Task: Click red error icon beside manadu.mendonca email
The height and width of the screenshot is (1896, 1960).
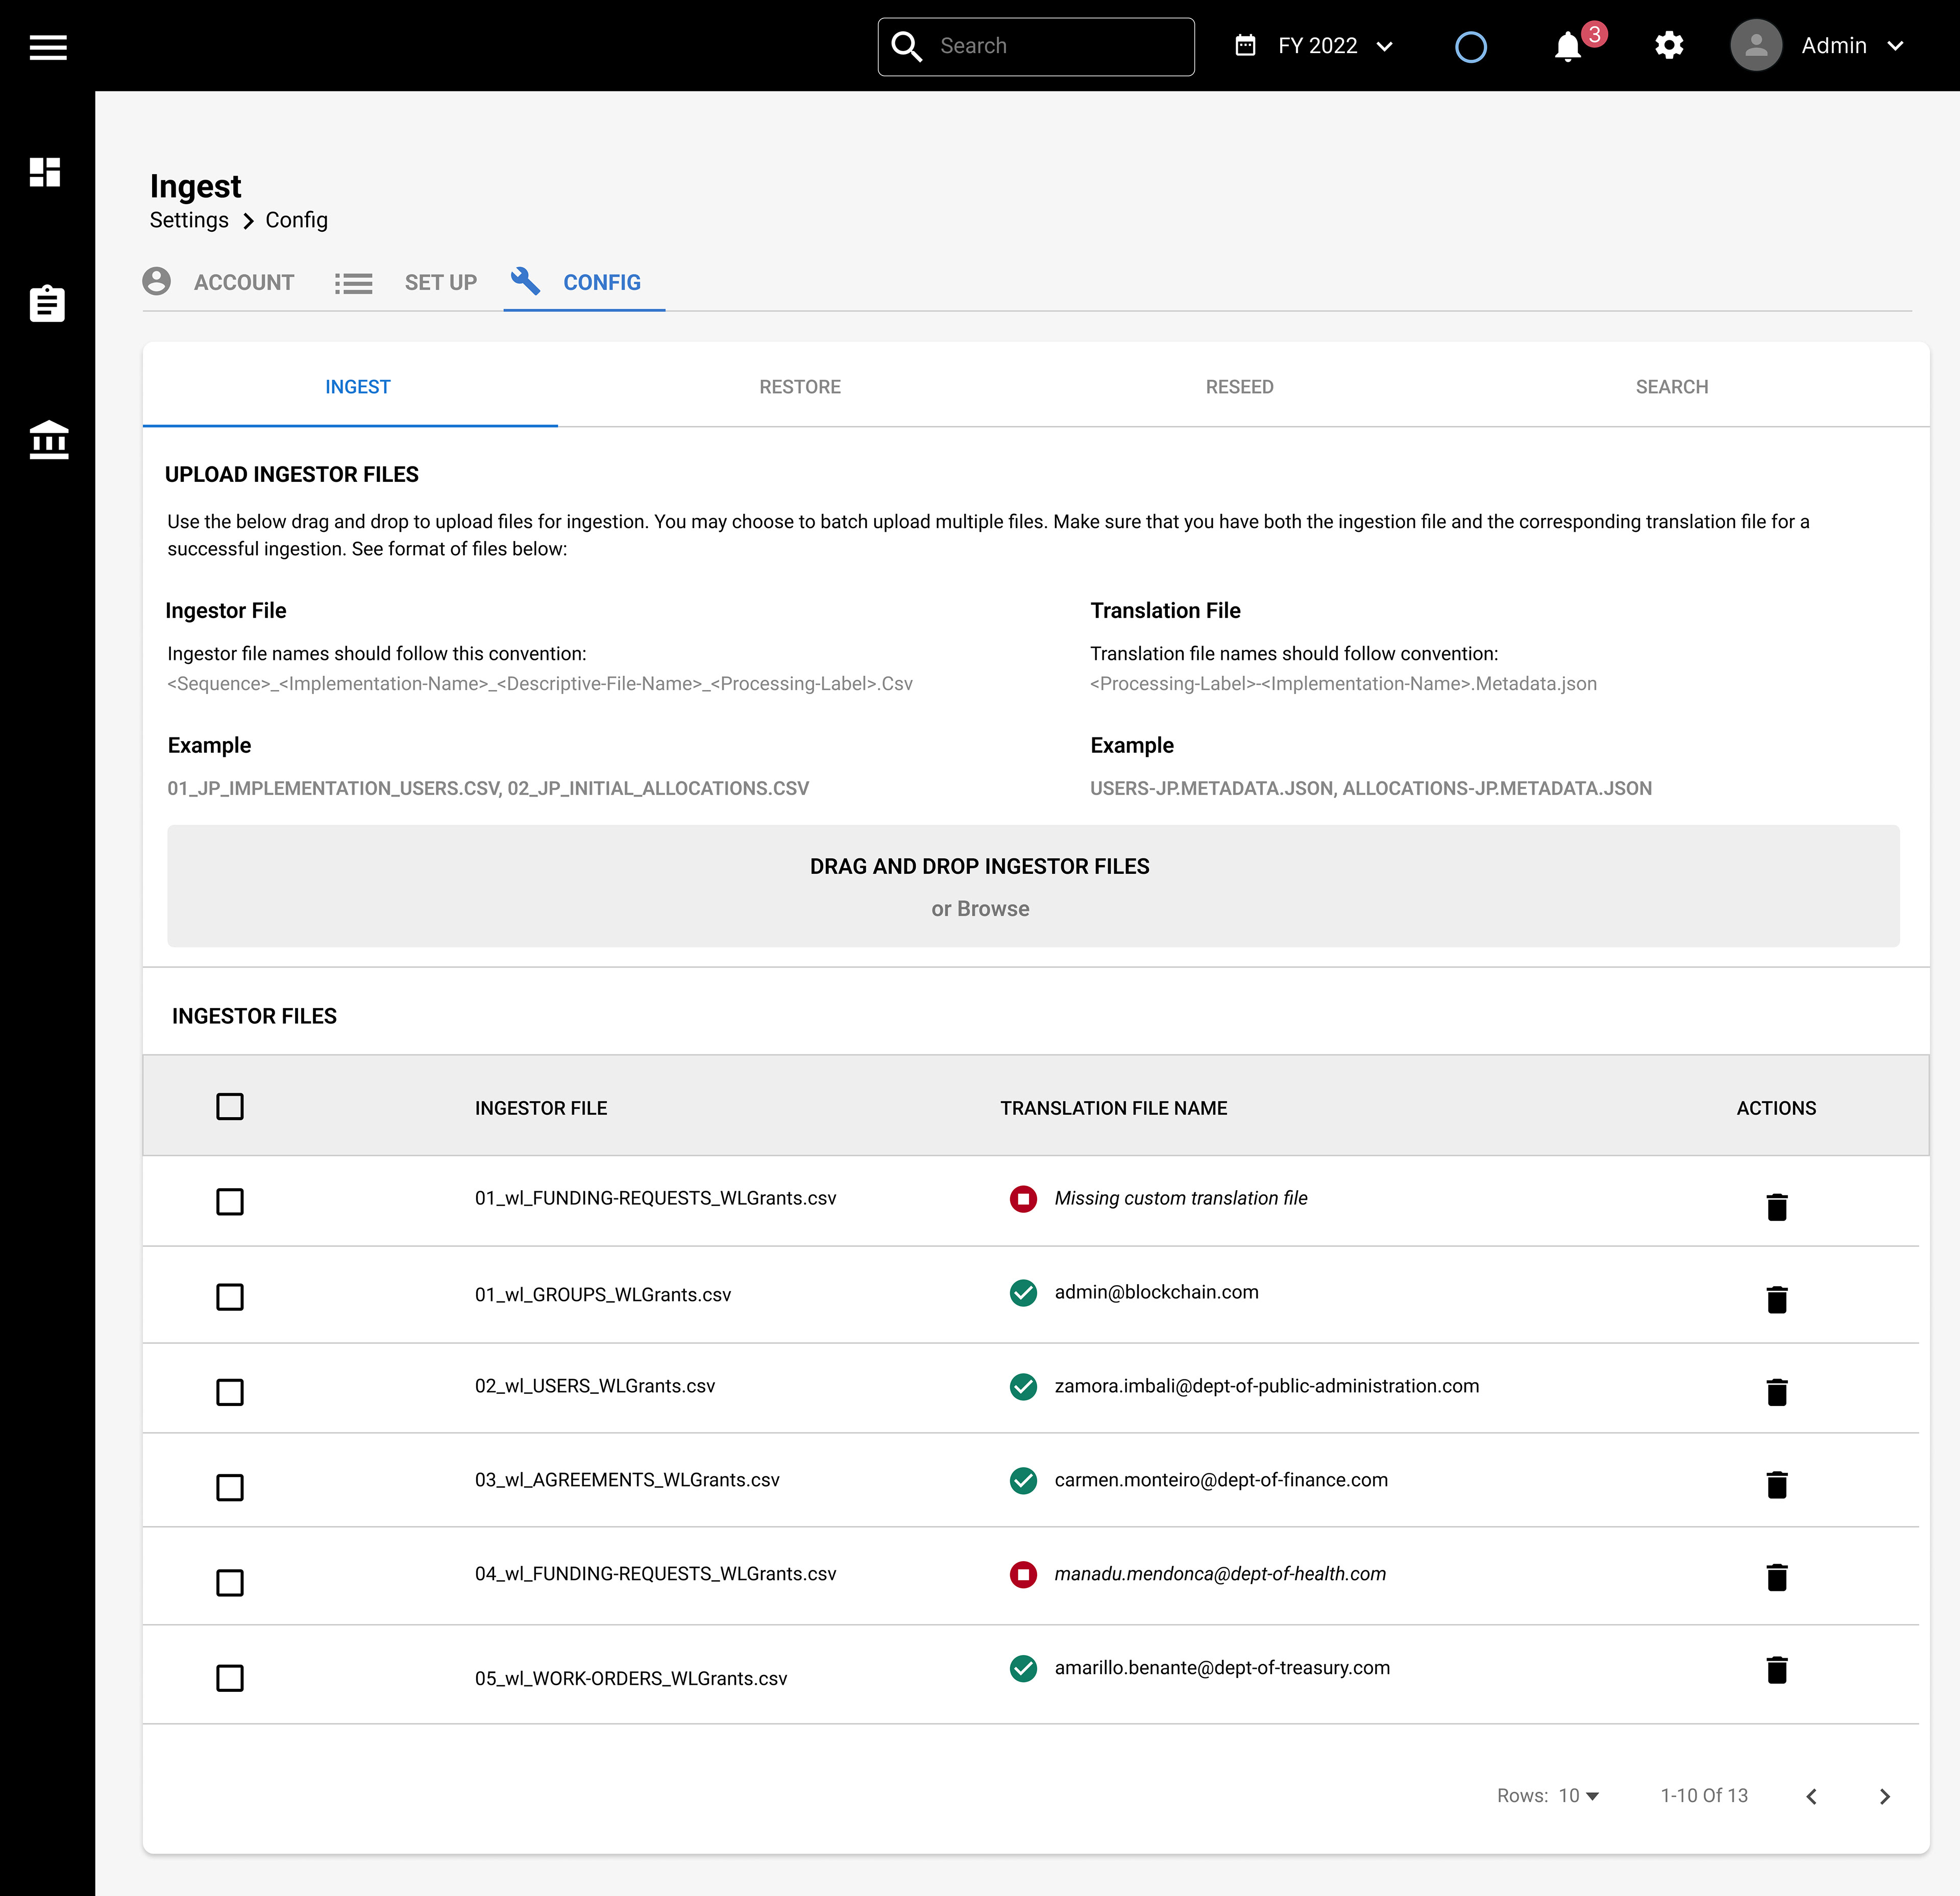Action: [1023, 1575]
